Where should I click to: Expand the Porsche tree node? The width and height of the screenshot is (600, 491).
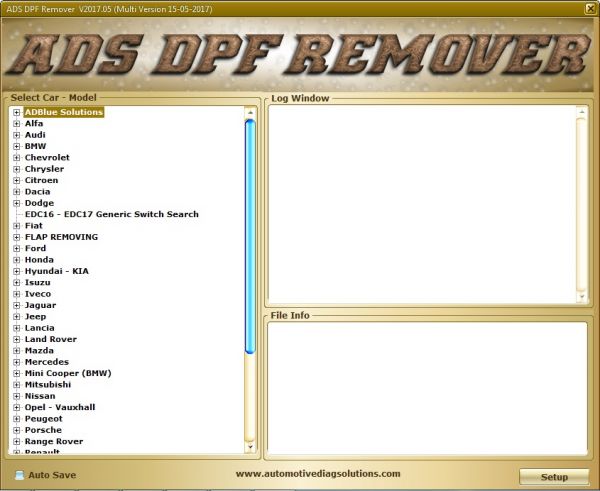click(17, 430)
